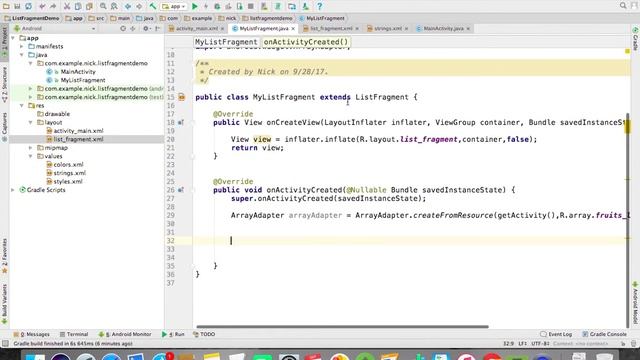
Task: Click the navigate Forward arrow icon
Action: click(139, 6)
